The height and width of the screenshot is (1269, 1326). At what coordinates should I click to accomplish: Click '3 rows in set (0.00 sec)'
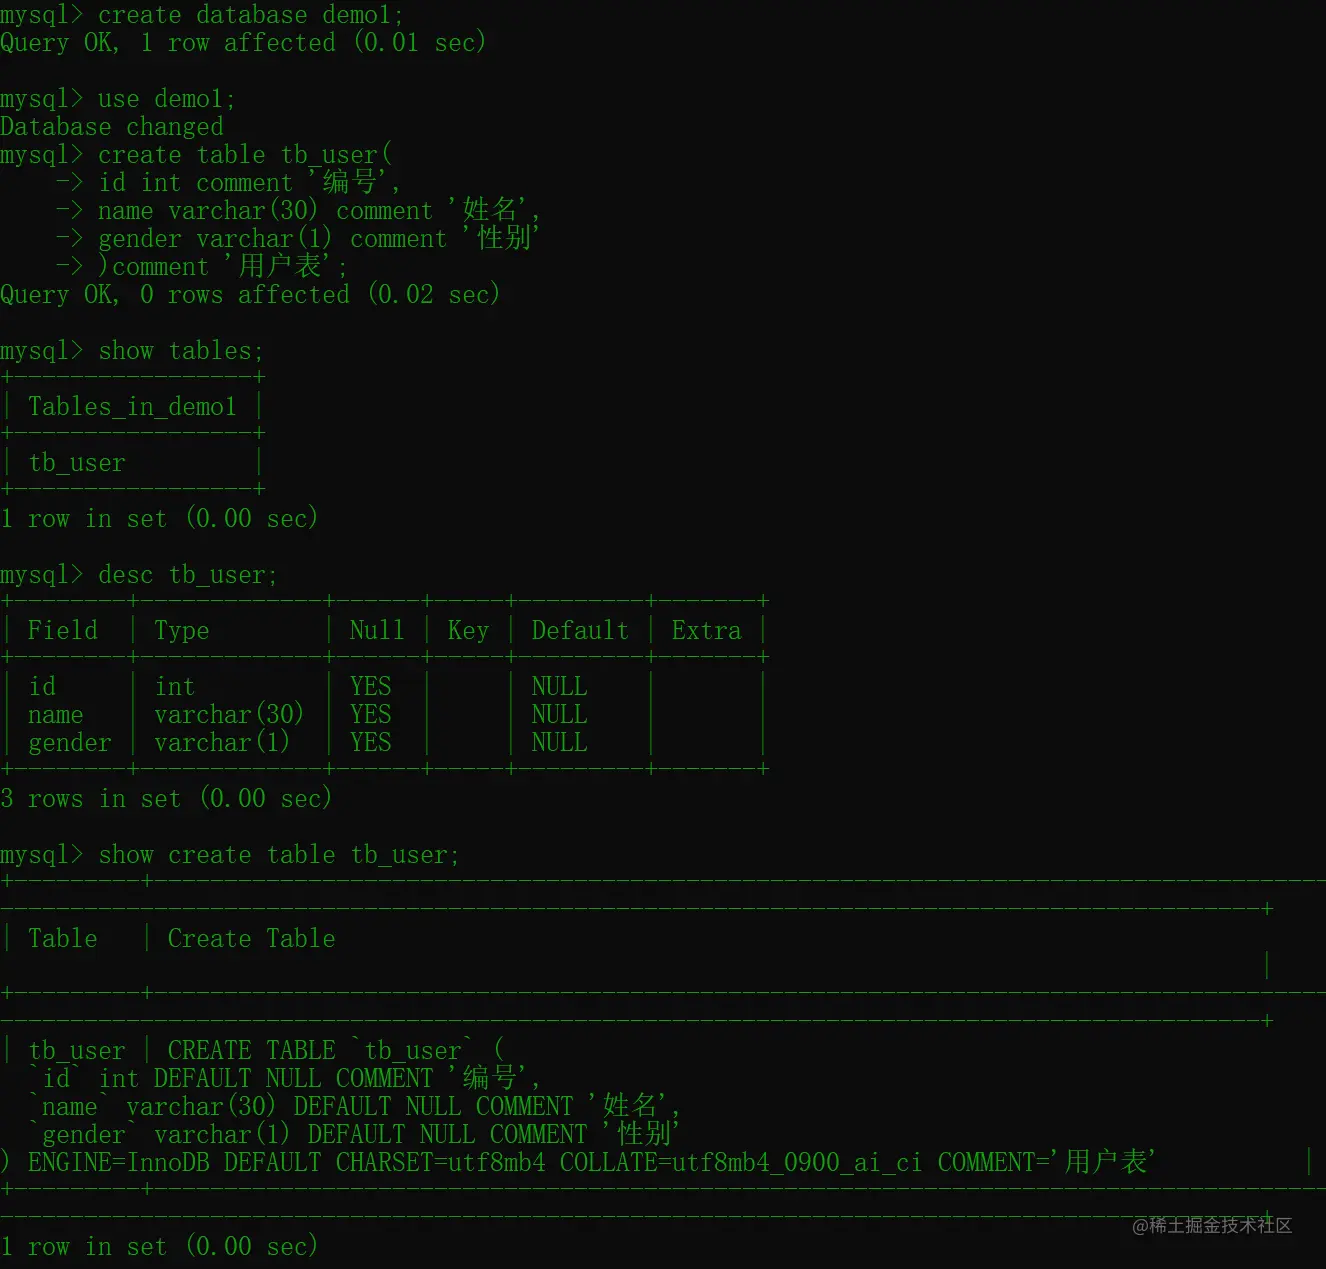[165, 799]
